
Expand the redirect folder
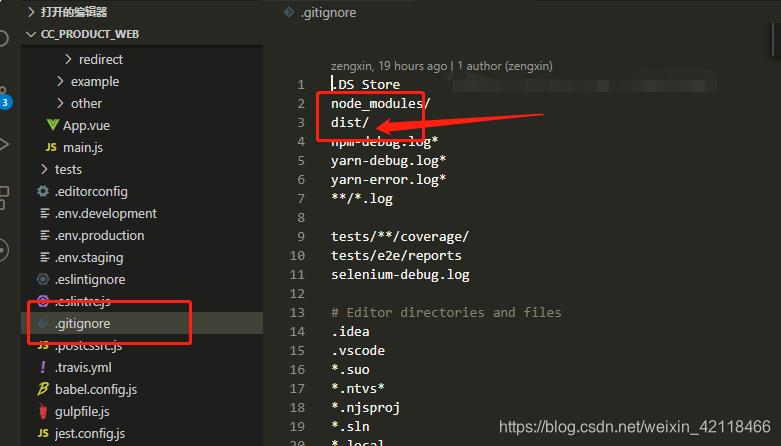pyautogui.click(x=68, y=59)
